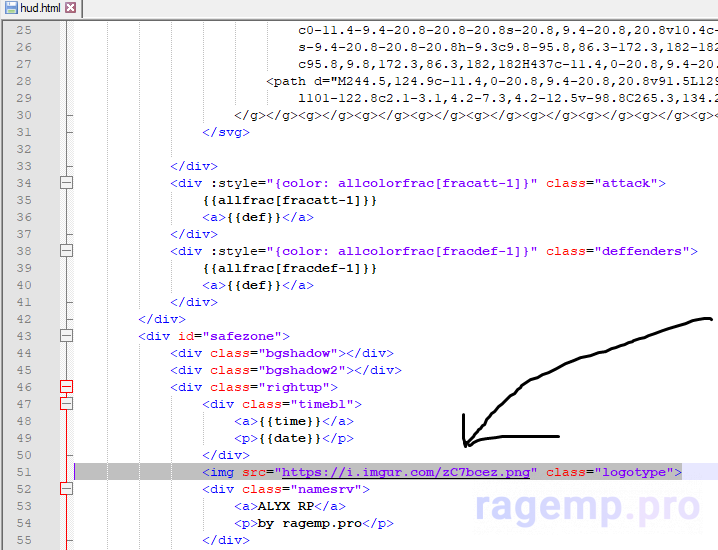Collapse the safezone div fold on line 43
The image size is (718, 550).
tap(67, 336)
